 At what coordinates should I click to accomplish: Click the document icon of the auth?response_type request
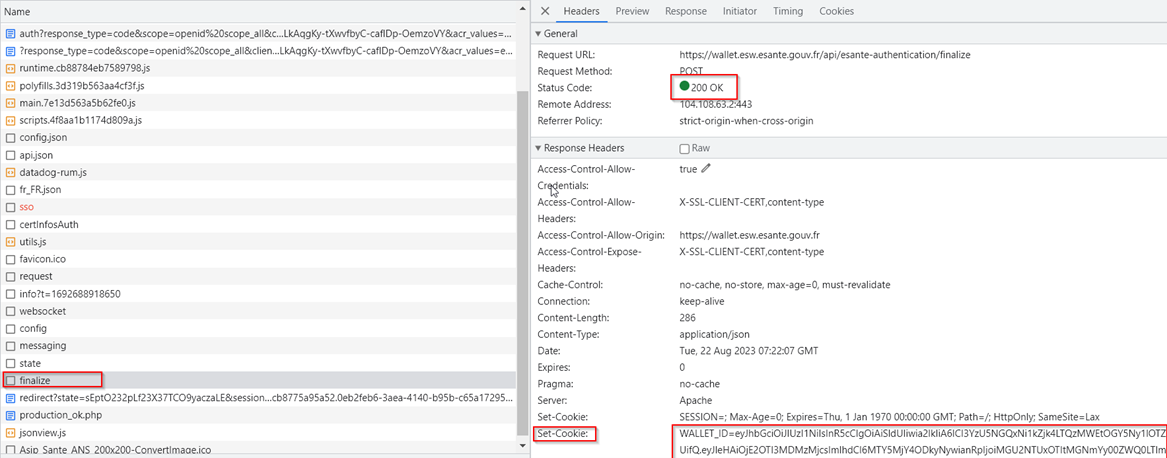click(11, 34)
